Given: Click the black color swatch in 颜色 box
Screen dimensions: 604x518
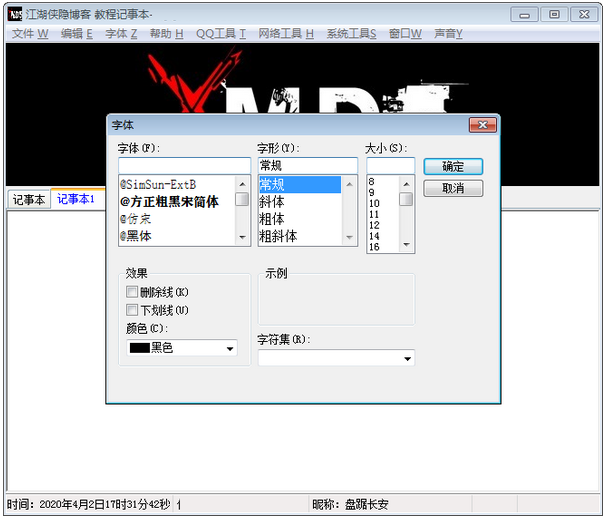Looking at the screenshot, I should coord(139,348).
